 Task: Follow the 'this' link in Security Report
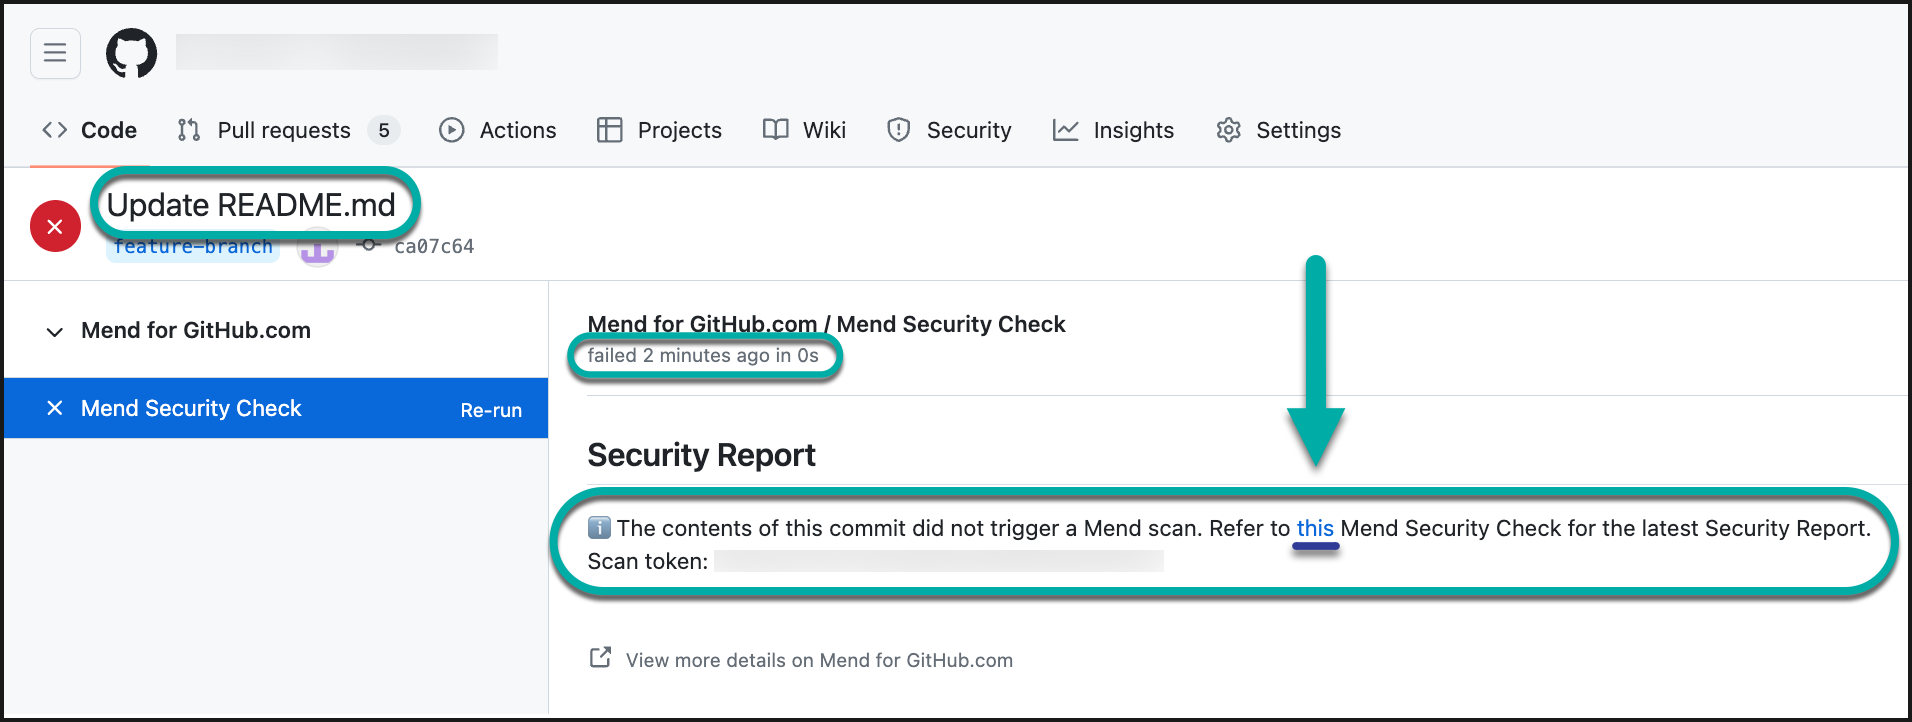pos(1315,528)
